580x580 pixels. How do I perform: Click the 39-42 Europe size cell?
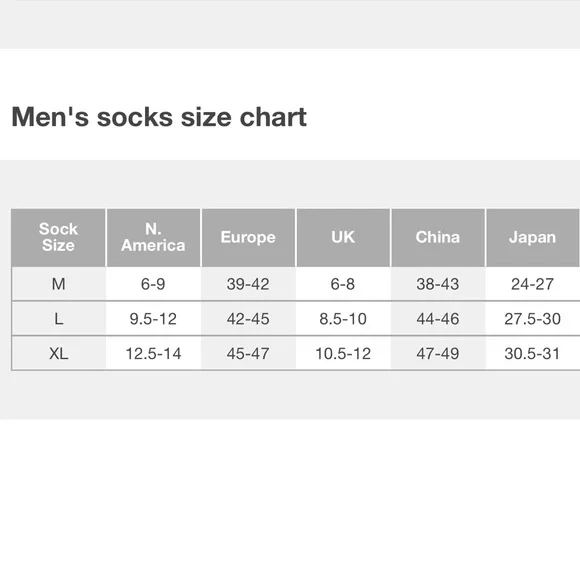point(248,284)
